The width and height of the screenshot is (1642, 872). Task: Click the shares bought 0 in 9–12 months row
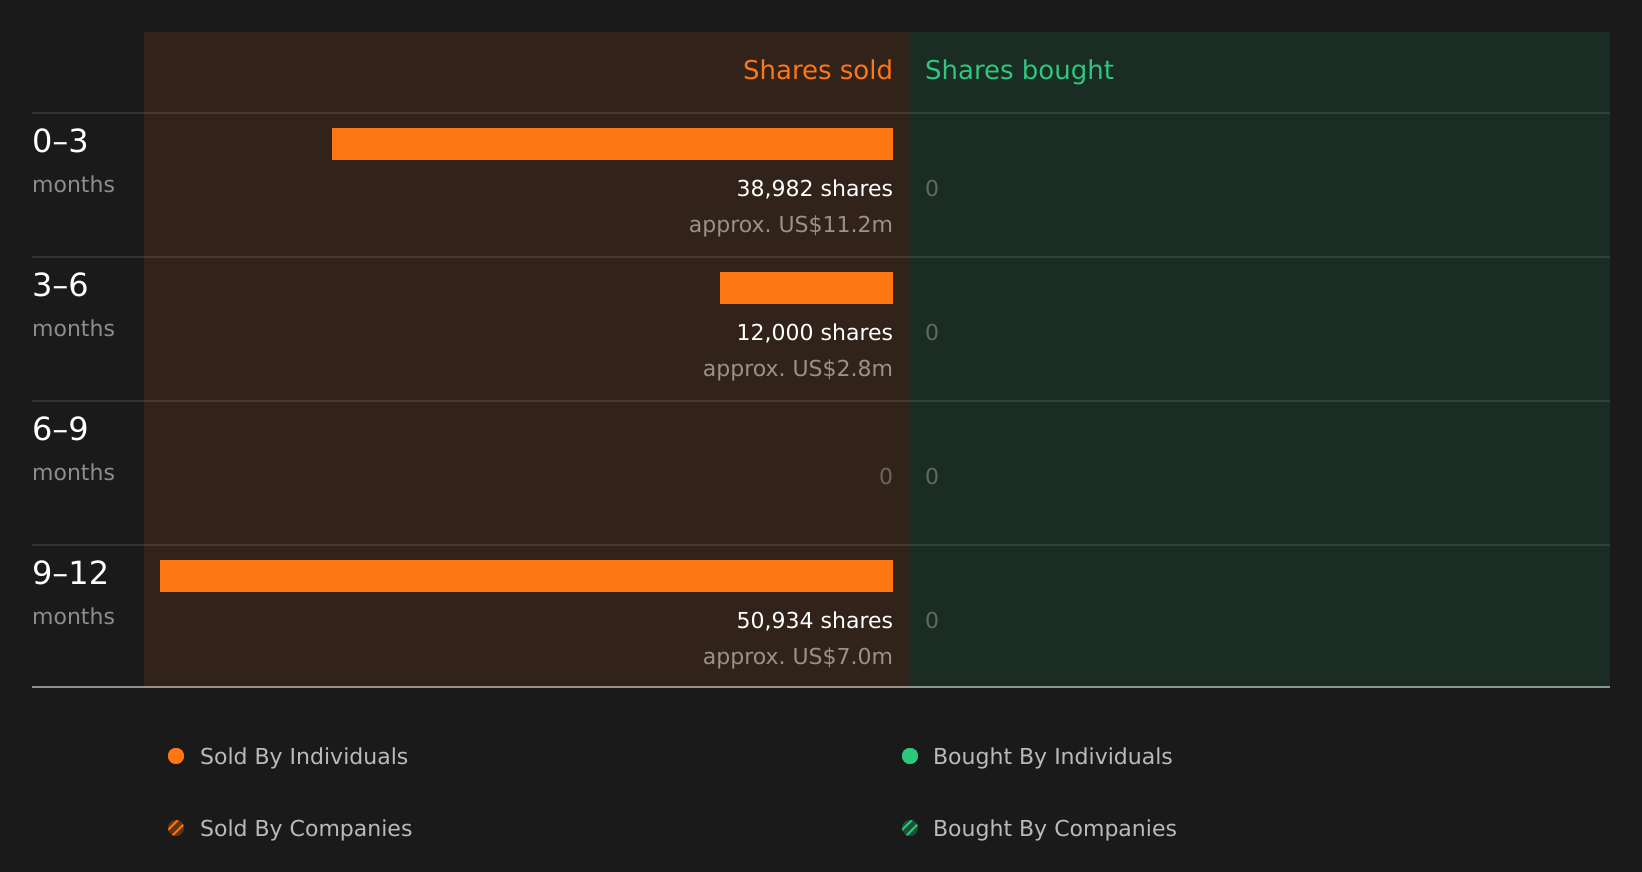point(932,621)
